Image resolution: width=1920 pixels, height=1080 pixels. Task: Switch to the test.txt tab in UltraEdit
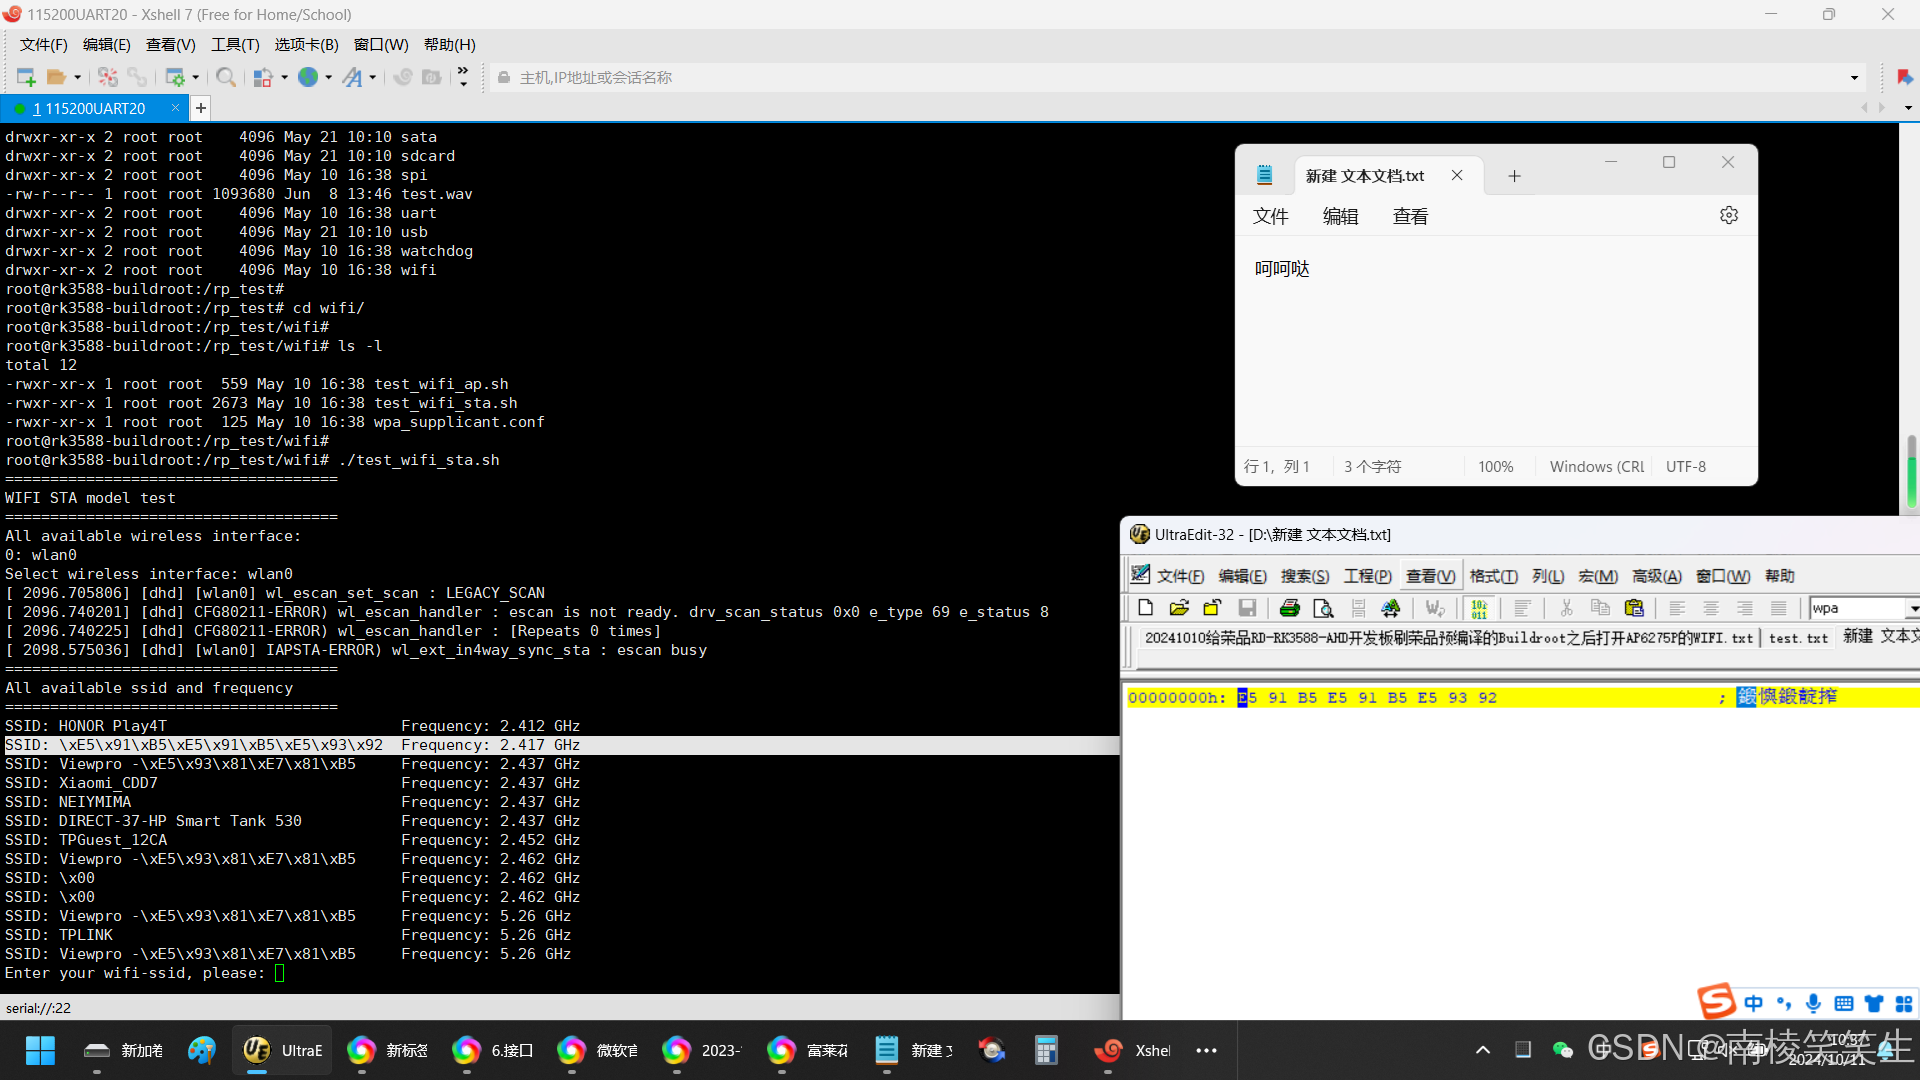pyautogui.click(x=1797, y=638)
